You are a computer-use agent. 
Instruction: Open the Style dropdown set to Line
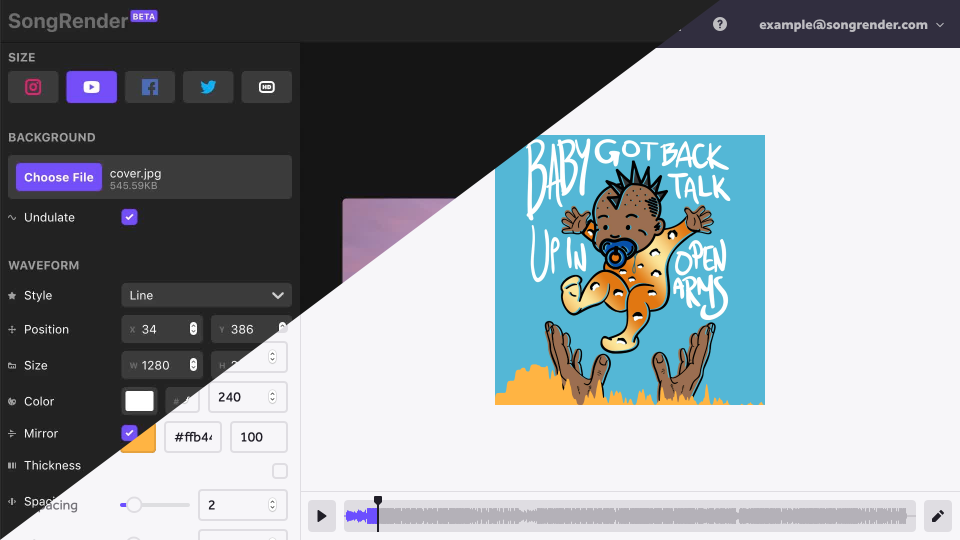coord(206,295)
